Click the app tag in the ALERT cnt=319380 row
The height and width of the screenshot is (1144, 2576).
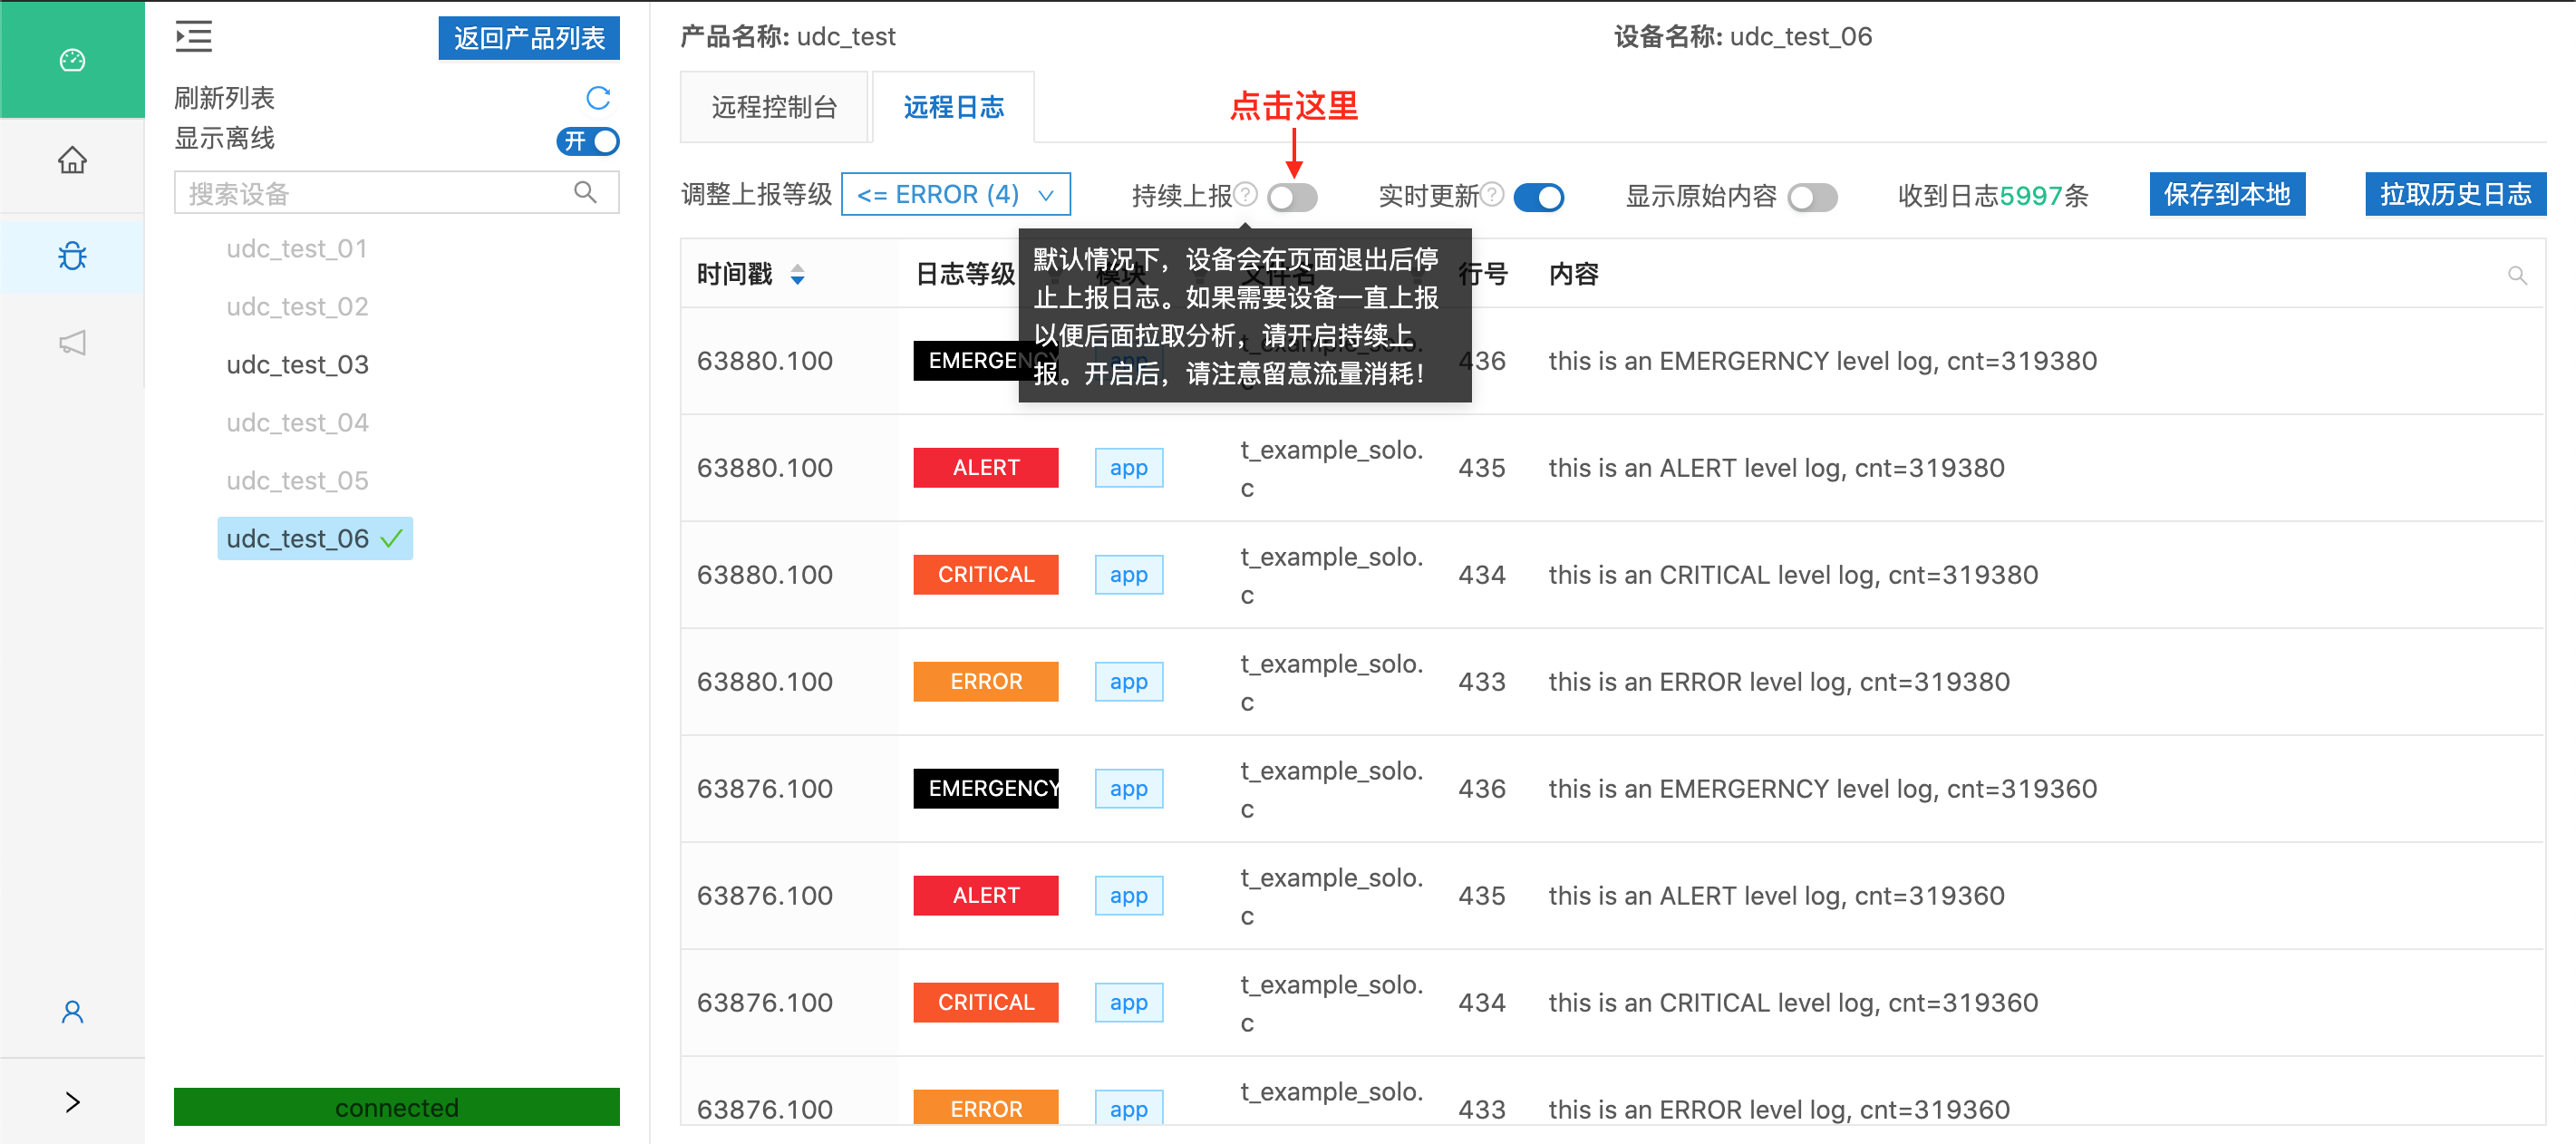pos(1128,468)
